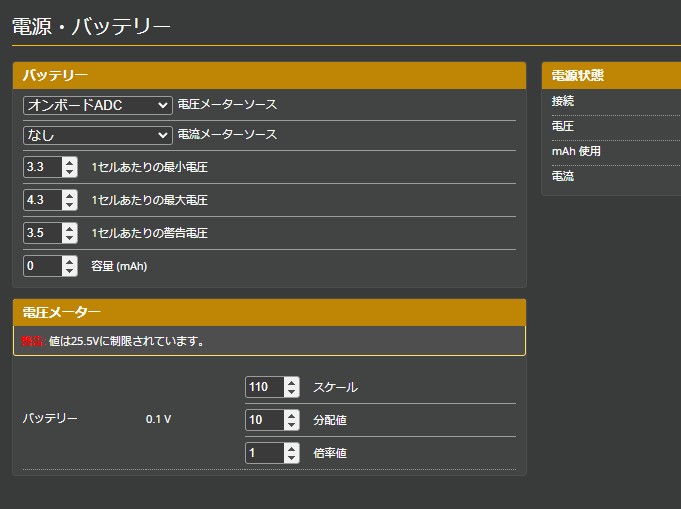Increase the スケール value with up arrow

pos(291,382)
